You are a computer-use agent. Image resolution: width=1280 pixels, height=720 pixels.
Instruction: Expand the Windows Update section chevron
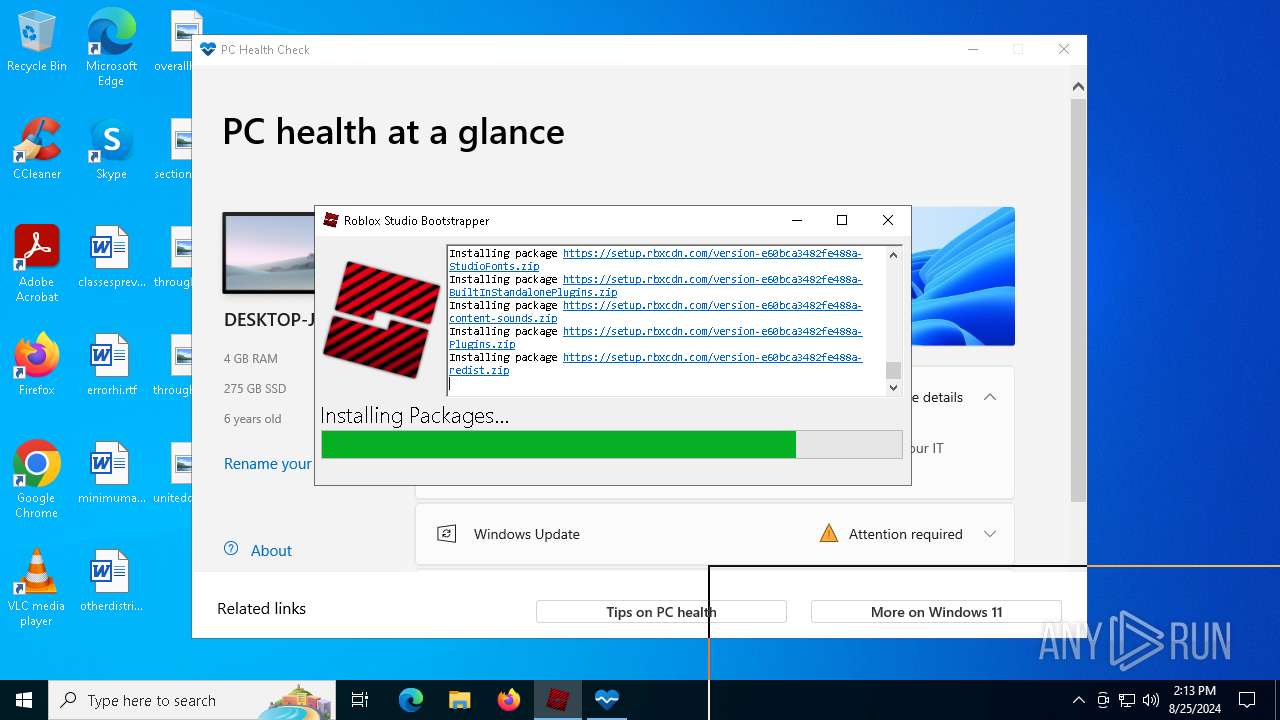pos(990,534)
